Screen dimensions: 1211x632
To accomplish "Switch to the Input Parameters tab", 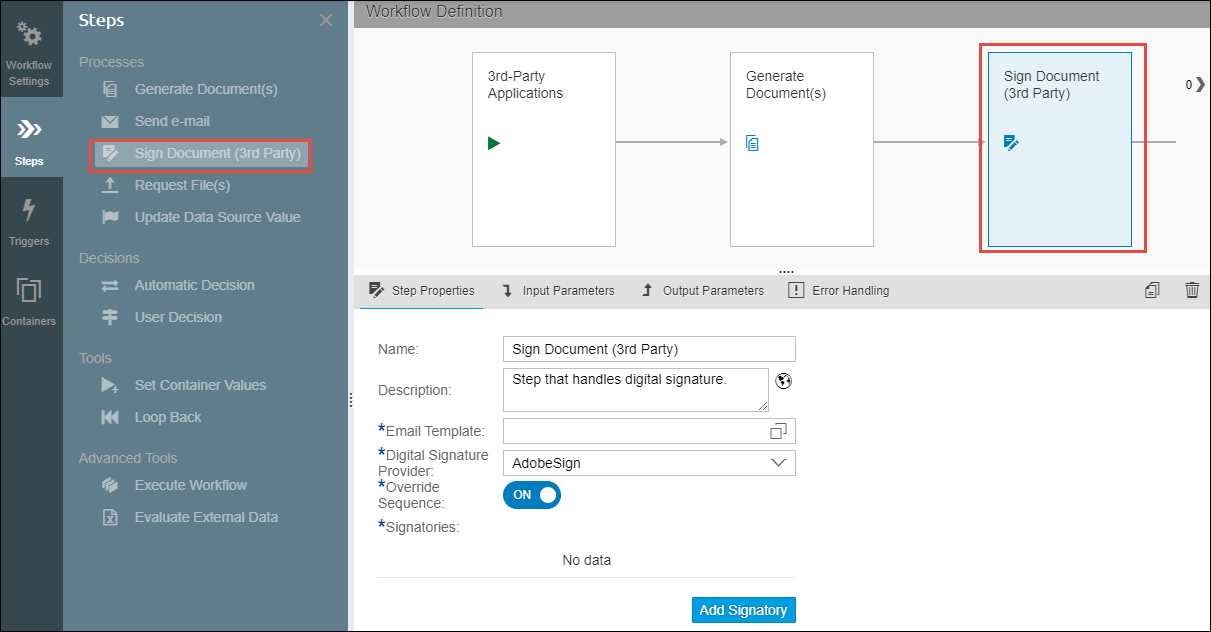I will click(558, 291).
